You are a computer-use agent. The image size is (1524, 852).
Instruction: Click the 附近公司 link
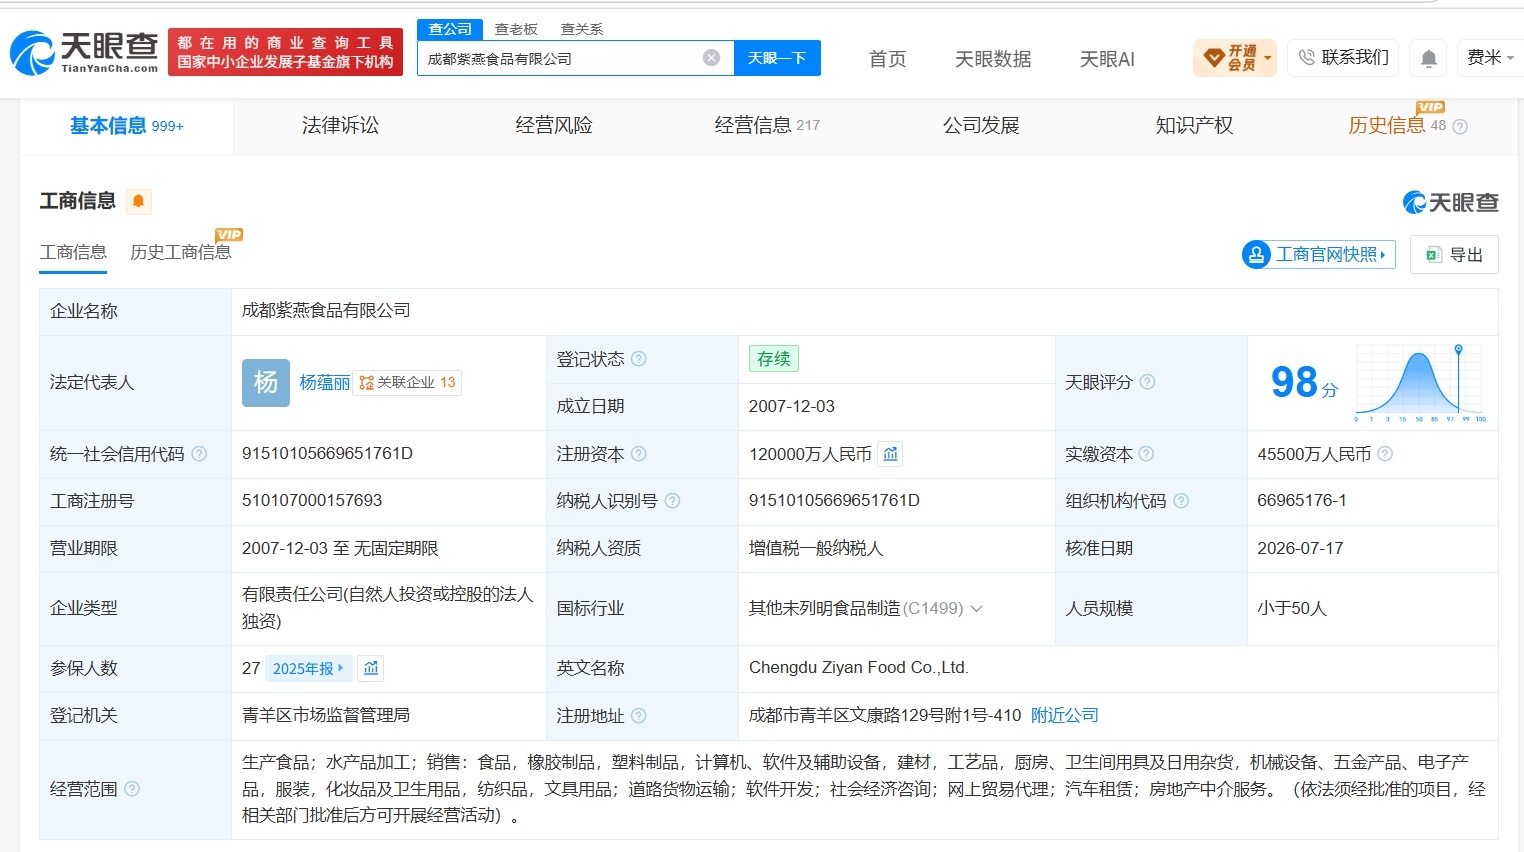pos(1064,716)
